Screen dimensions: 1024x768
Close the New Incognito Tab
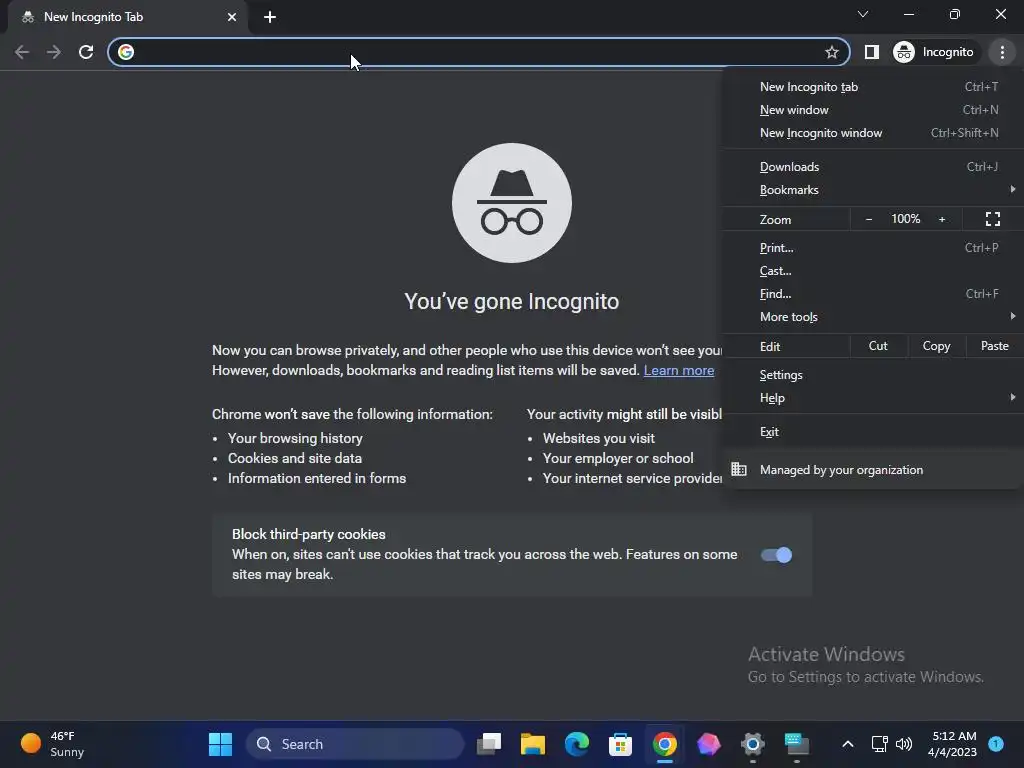click(232, 17)
